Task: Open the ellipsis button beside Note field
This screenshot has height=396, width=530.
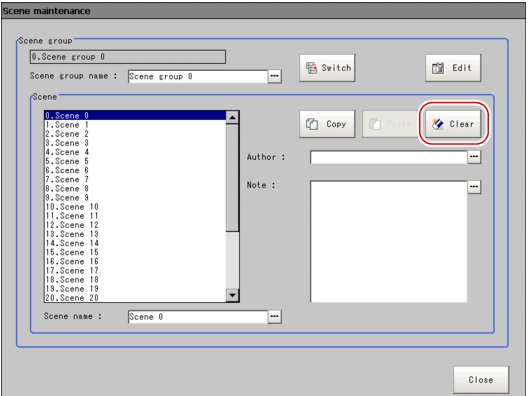Action: coord(474,187)
